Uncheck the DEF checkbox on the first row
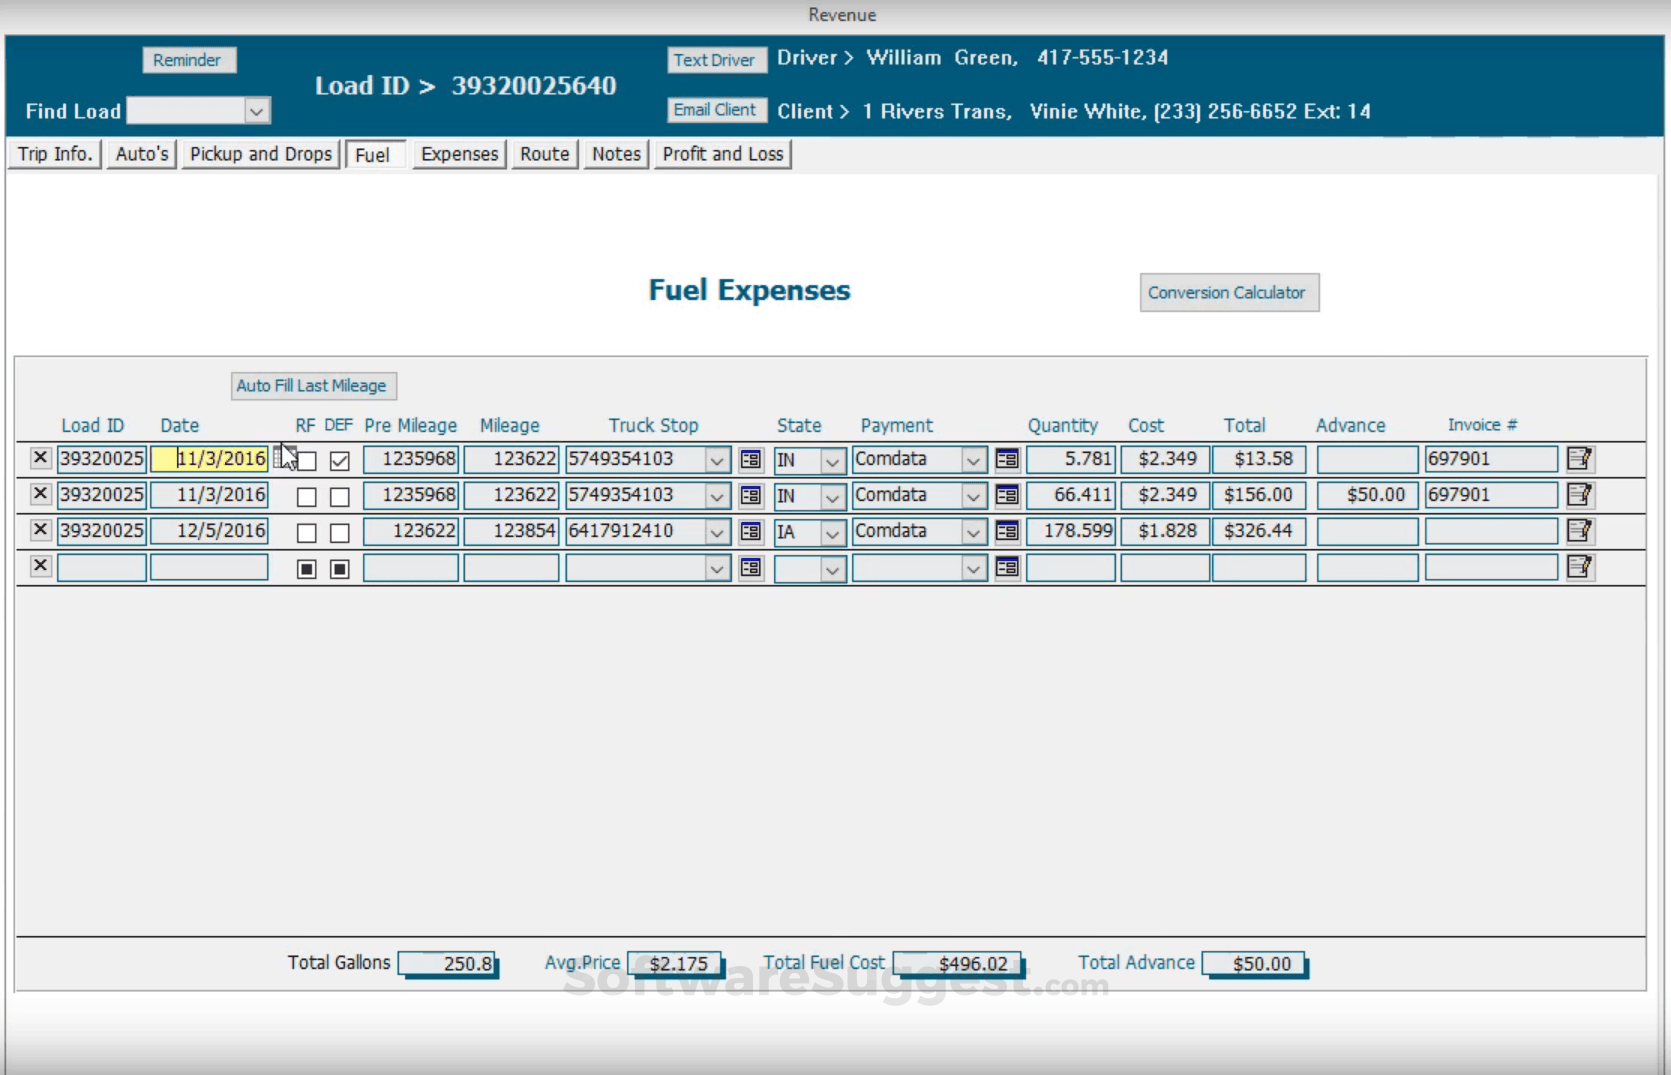 click(339, 461)
